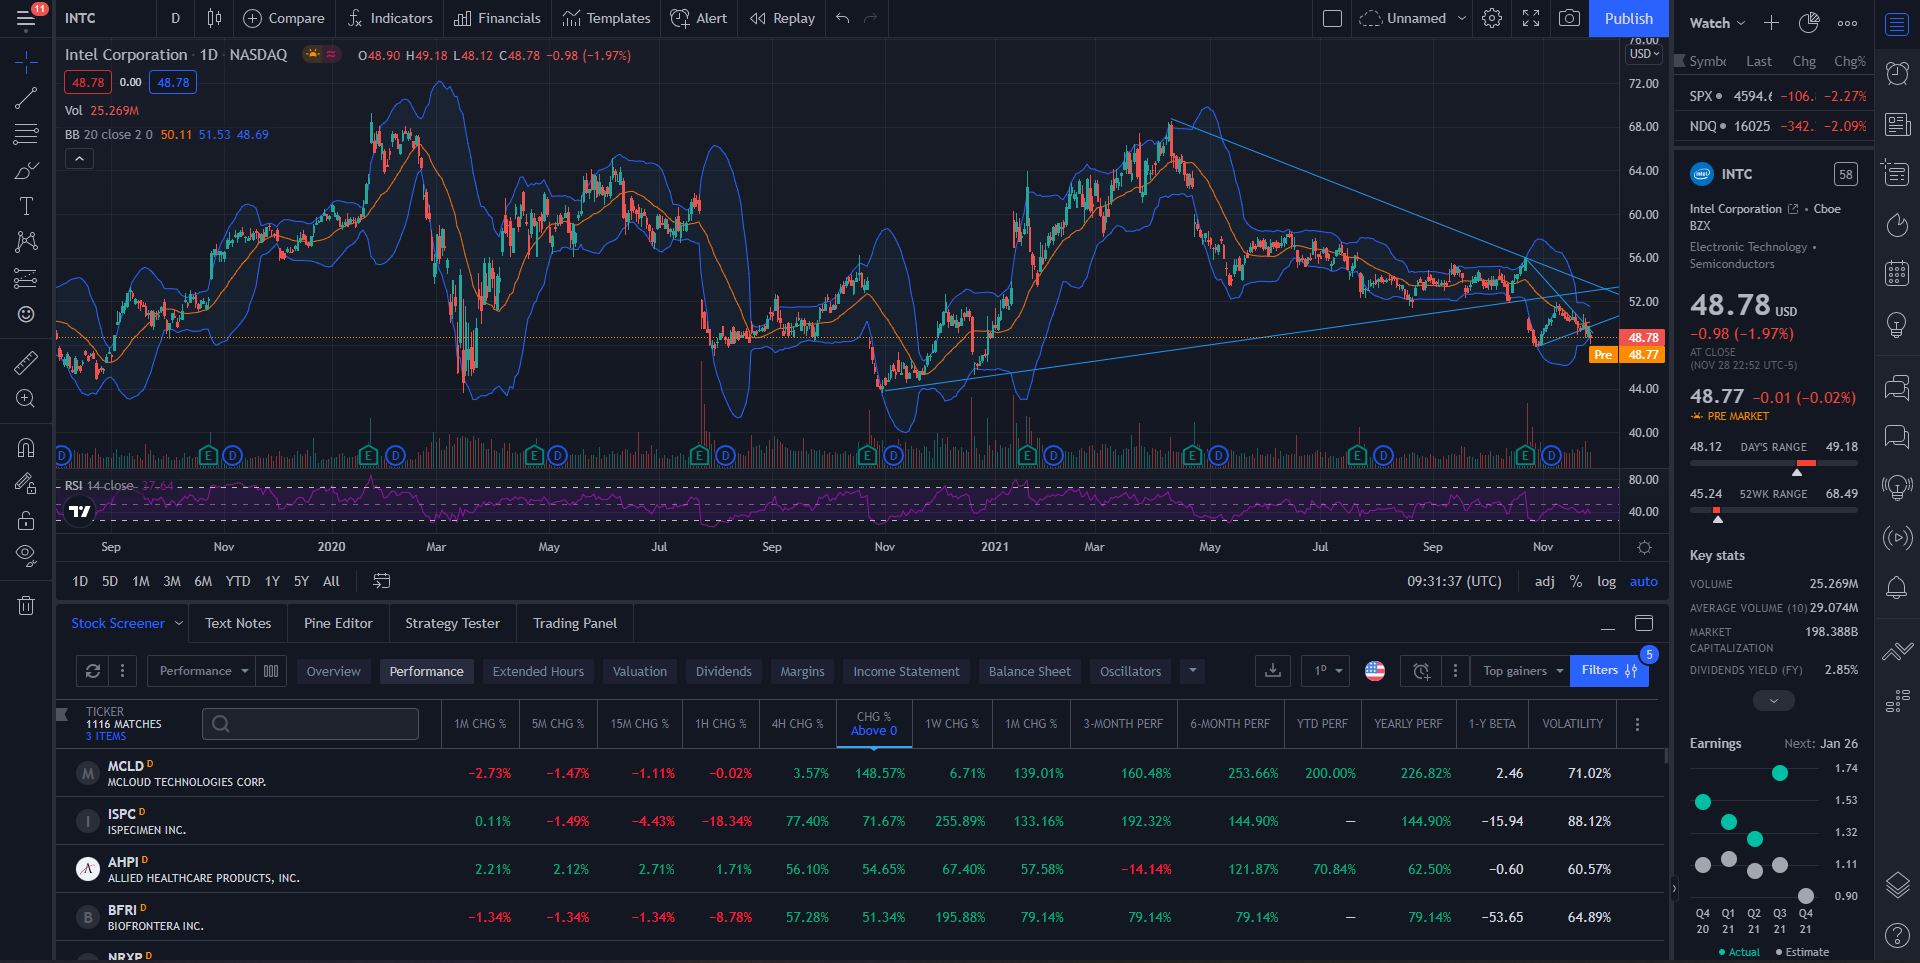The width and height of the screenshot is (1920, 963).
Task: Select the 1Y time range
Action: pos(272,581)
